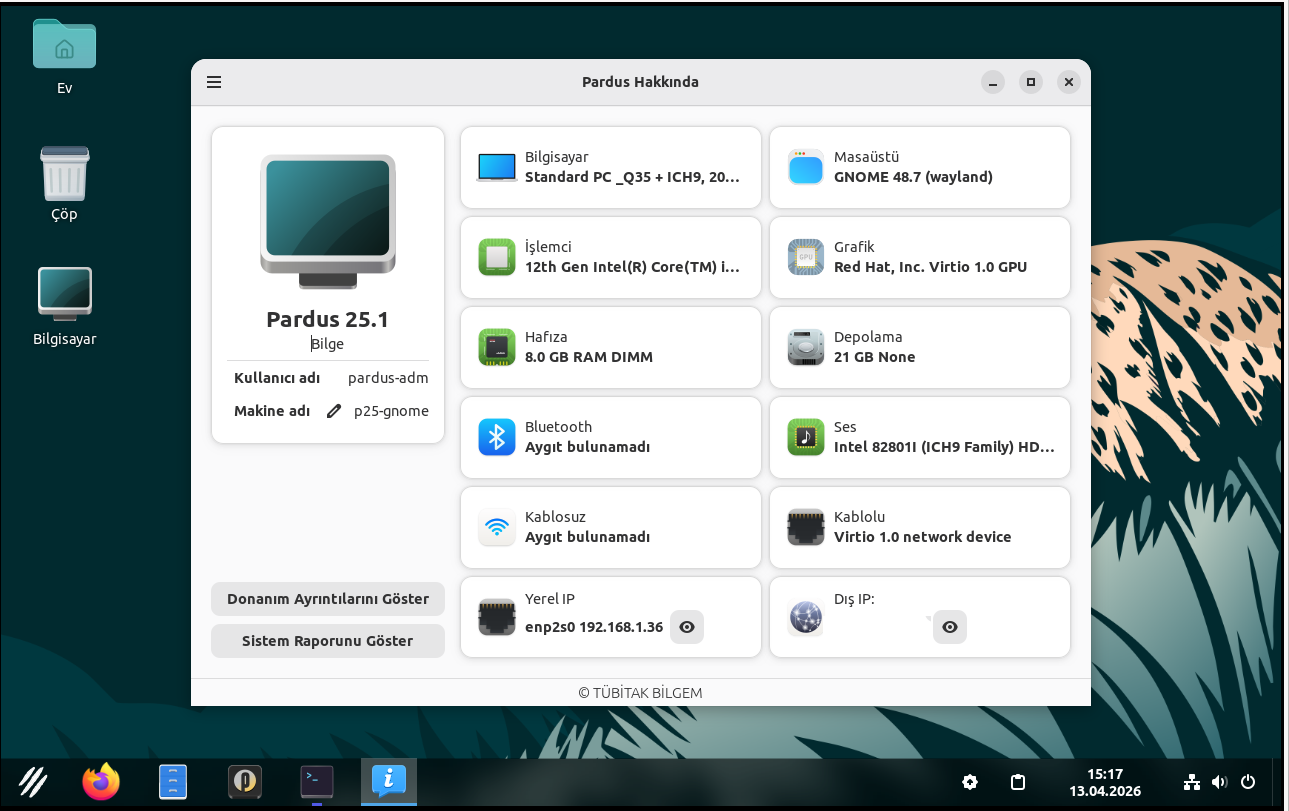Image resolution: width=1289 pixels, height=811 pixels.
Task: Click the Masaüstü desktop window icon
Action: coord(806,167)
